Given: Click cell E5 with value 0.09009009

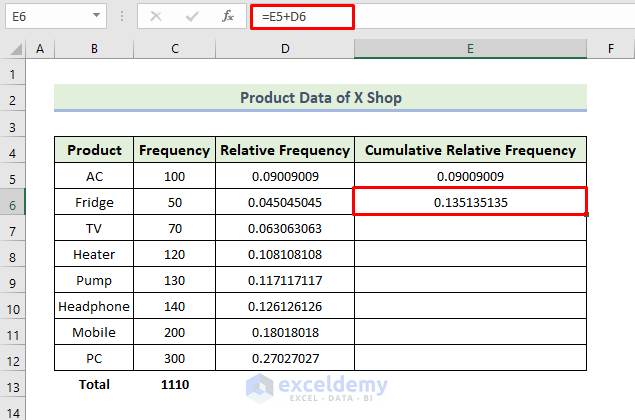Looking at the screenshot, I should pyautogui.click(x=470, y=176).
